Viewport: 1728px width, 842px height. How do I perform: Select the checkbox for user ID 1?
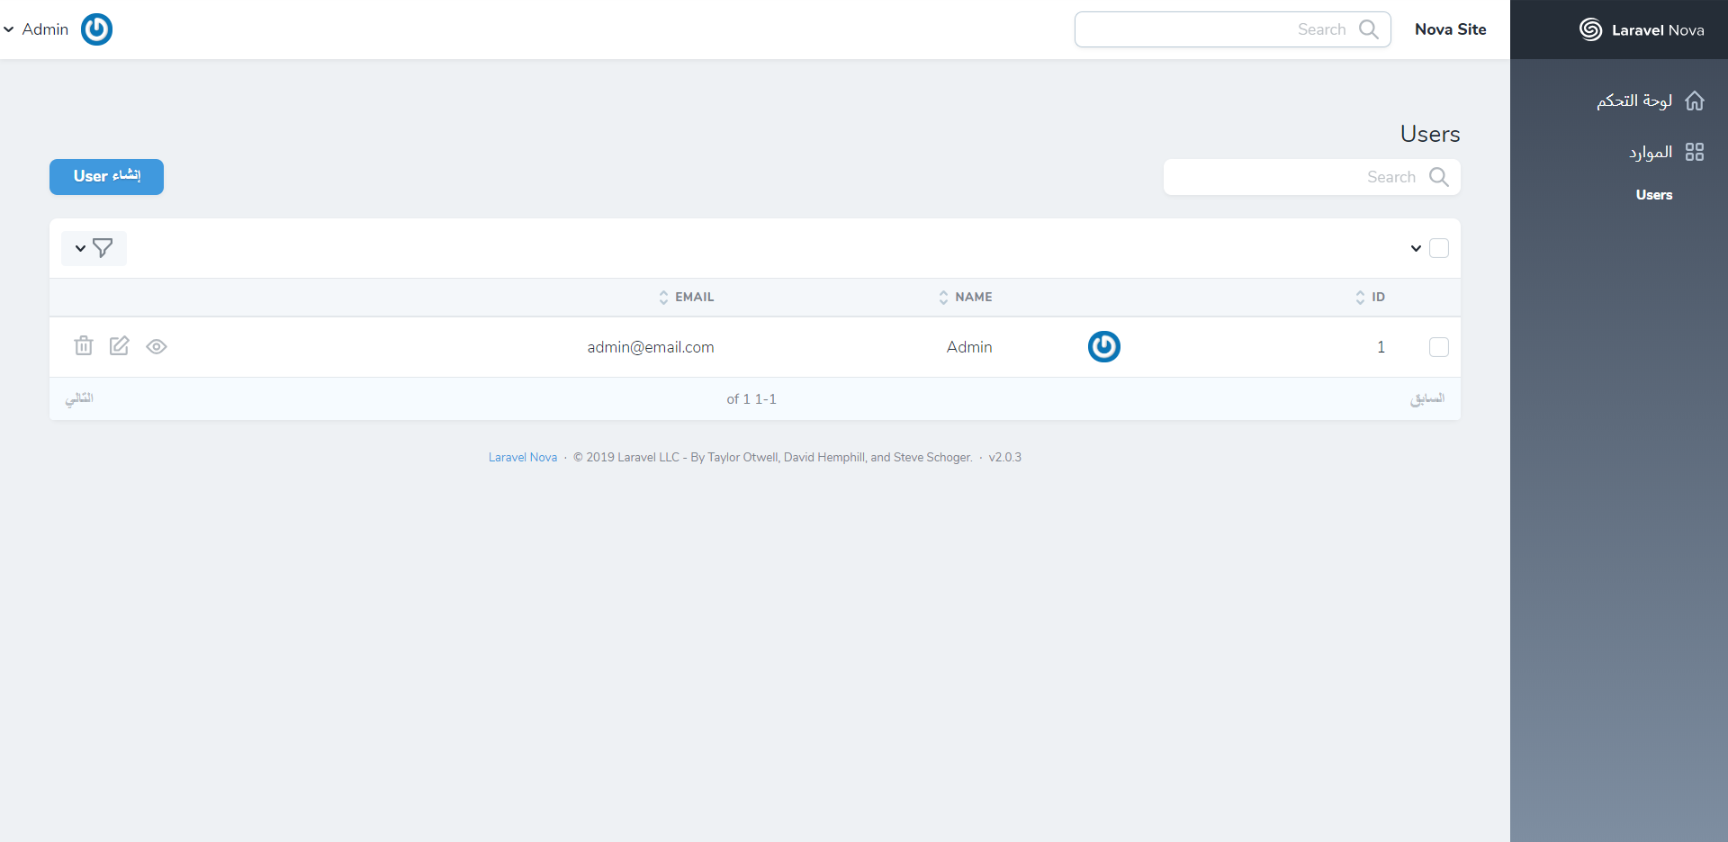click(1438, 347)
